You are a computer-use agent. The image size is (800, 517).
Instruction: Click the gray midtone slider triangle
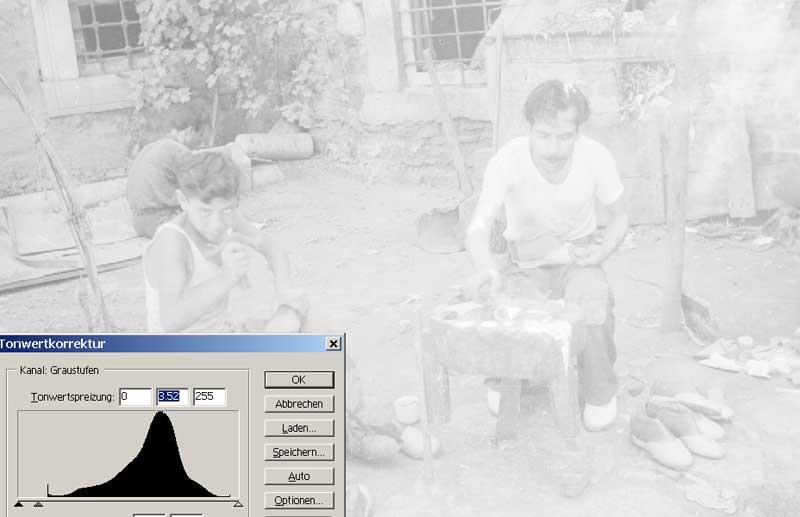38,504
